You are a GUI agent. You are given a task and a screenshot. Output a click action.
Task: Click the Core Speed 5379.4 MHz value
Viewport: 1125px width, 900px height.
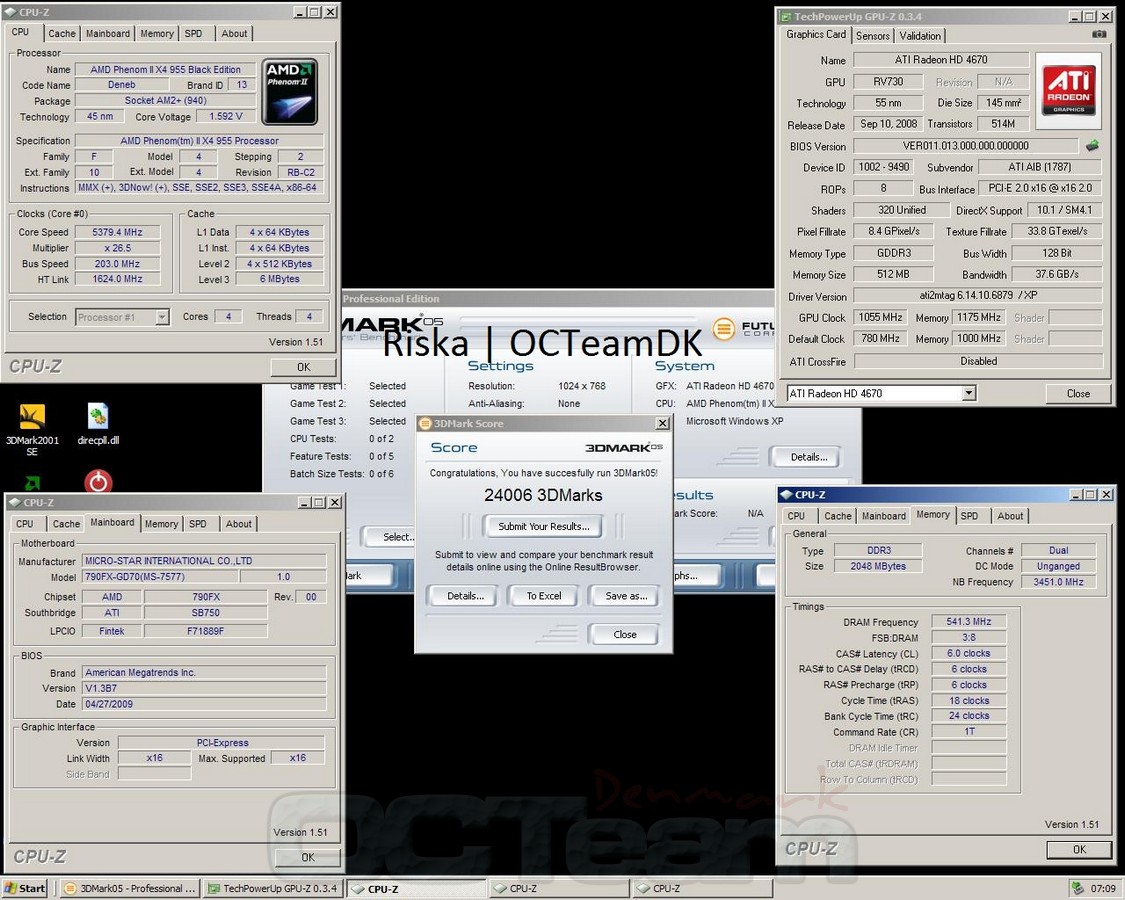(117, 232)
